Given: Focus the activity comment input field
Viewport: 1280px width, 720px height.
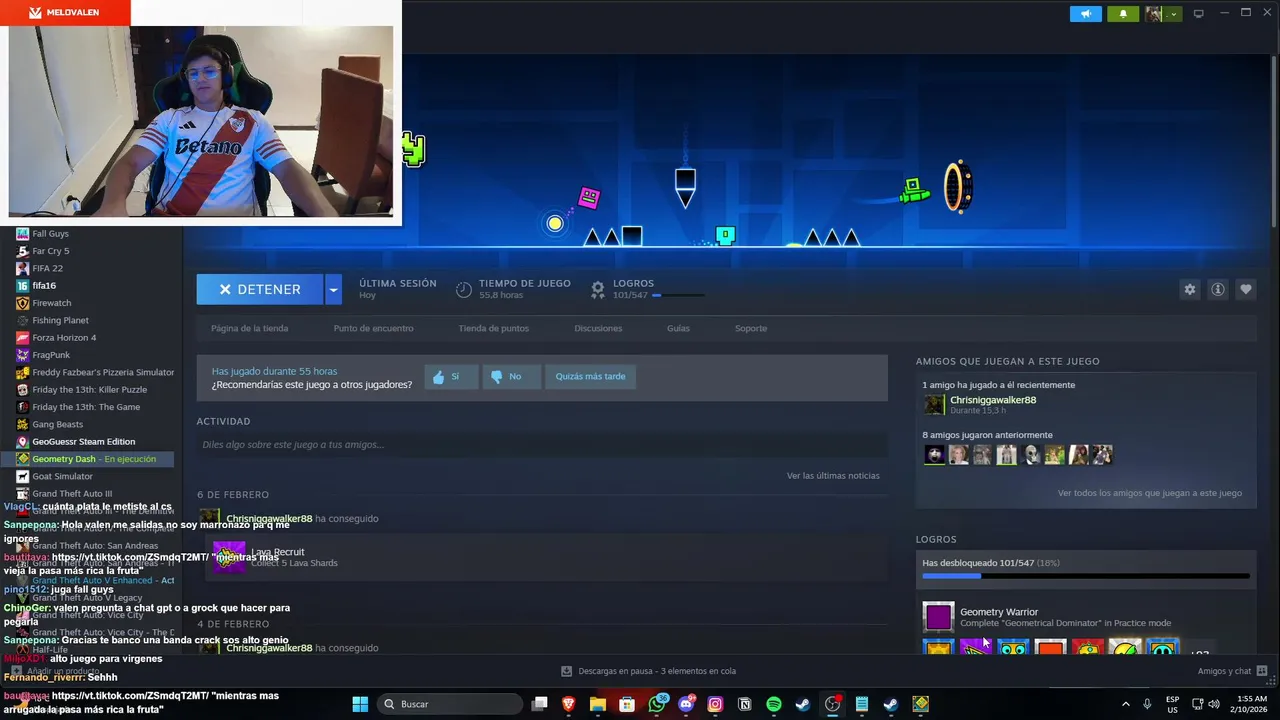Looking at the screenshot, I should coord(541,444).
